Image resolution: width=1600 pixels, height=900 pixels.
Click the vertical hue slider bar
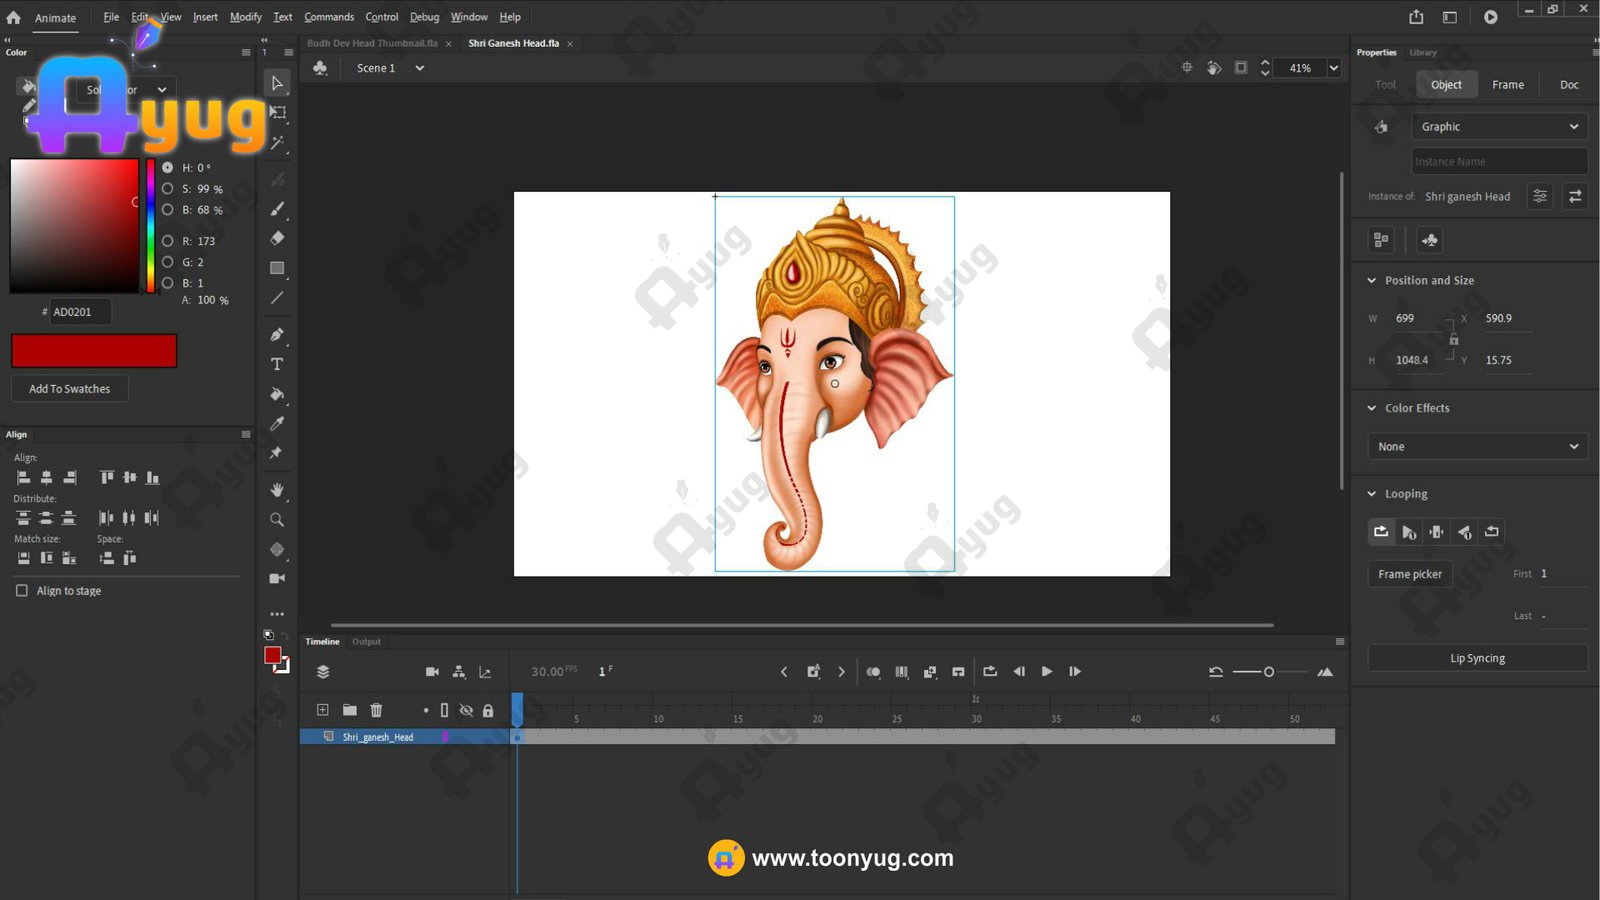[151, 226]
